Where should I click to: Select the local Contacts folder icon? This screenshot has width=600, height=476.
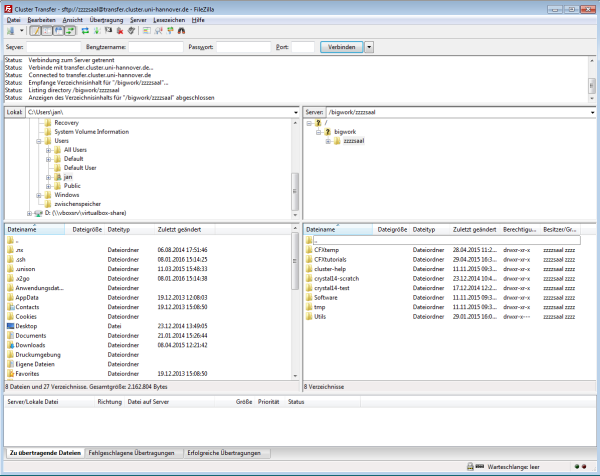click(x=10, y=307)
